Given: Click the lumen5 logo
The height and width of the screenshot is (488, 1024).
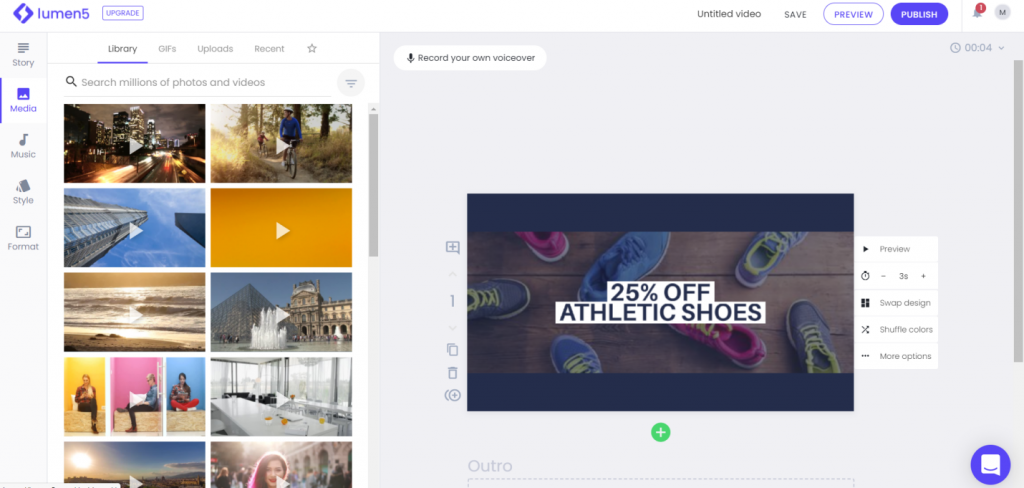Looking at the screenshot, I should tap(51, 13).
